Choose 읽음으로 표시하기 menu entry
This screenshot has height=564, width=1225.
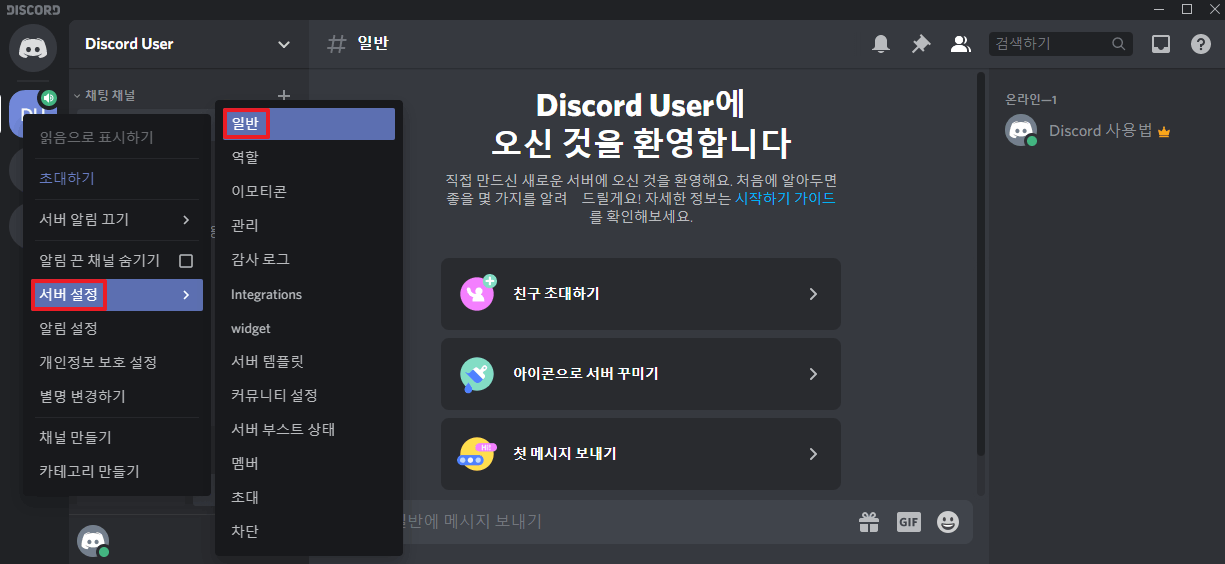coord(117,137)
